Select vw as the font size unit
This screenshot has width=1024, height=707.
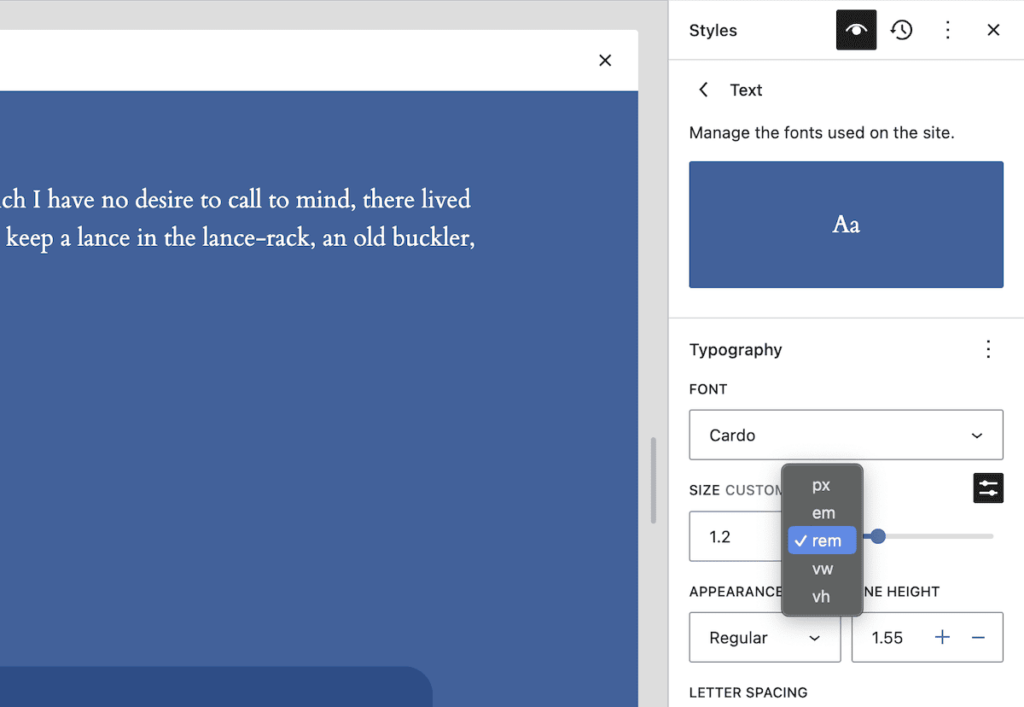[x=821, y=568]
